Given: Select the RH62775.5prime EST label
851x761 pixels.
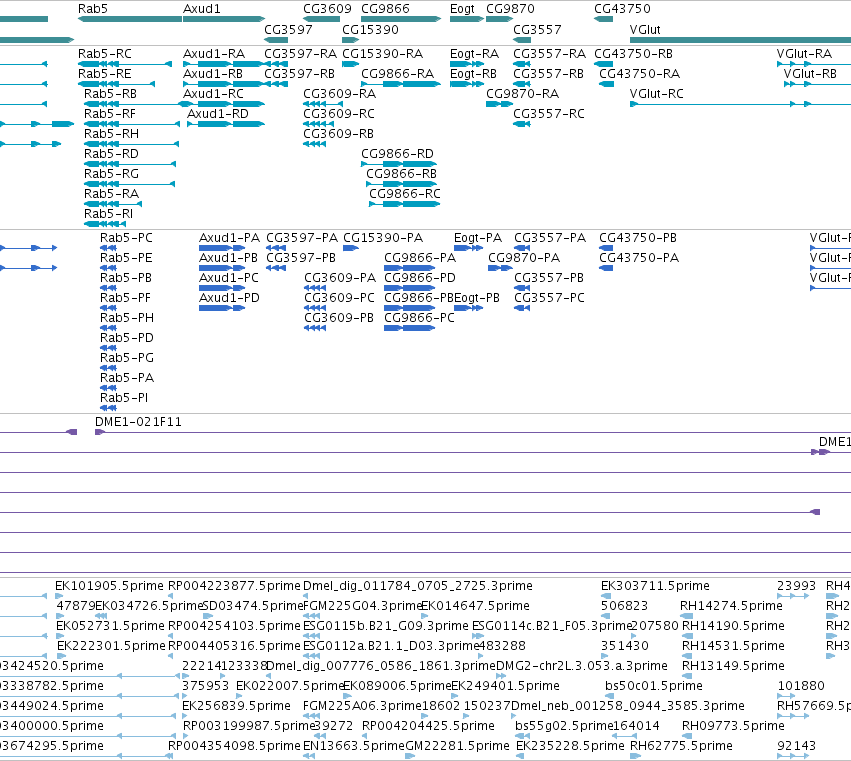Looking at the screenshot, I should (681, 746).
